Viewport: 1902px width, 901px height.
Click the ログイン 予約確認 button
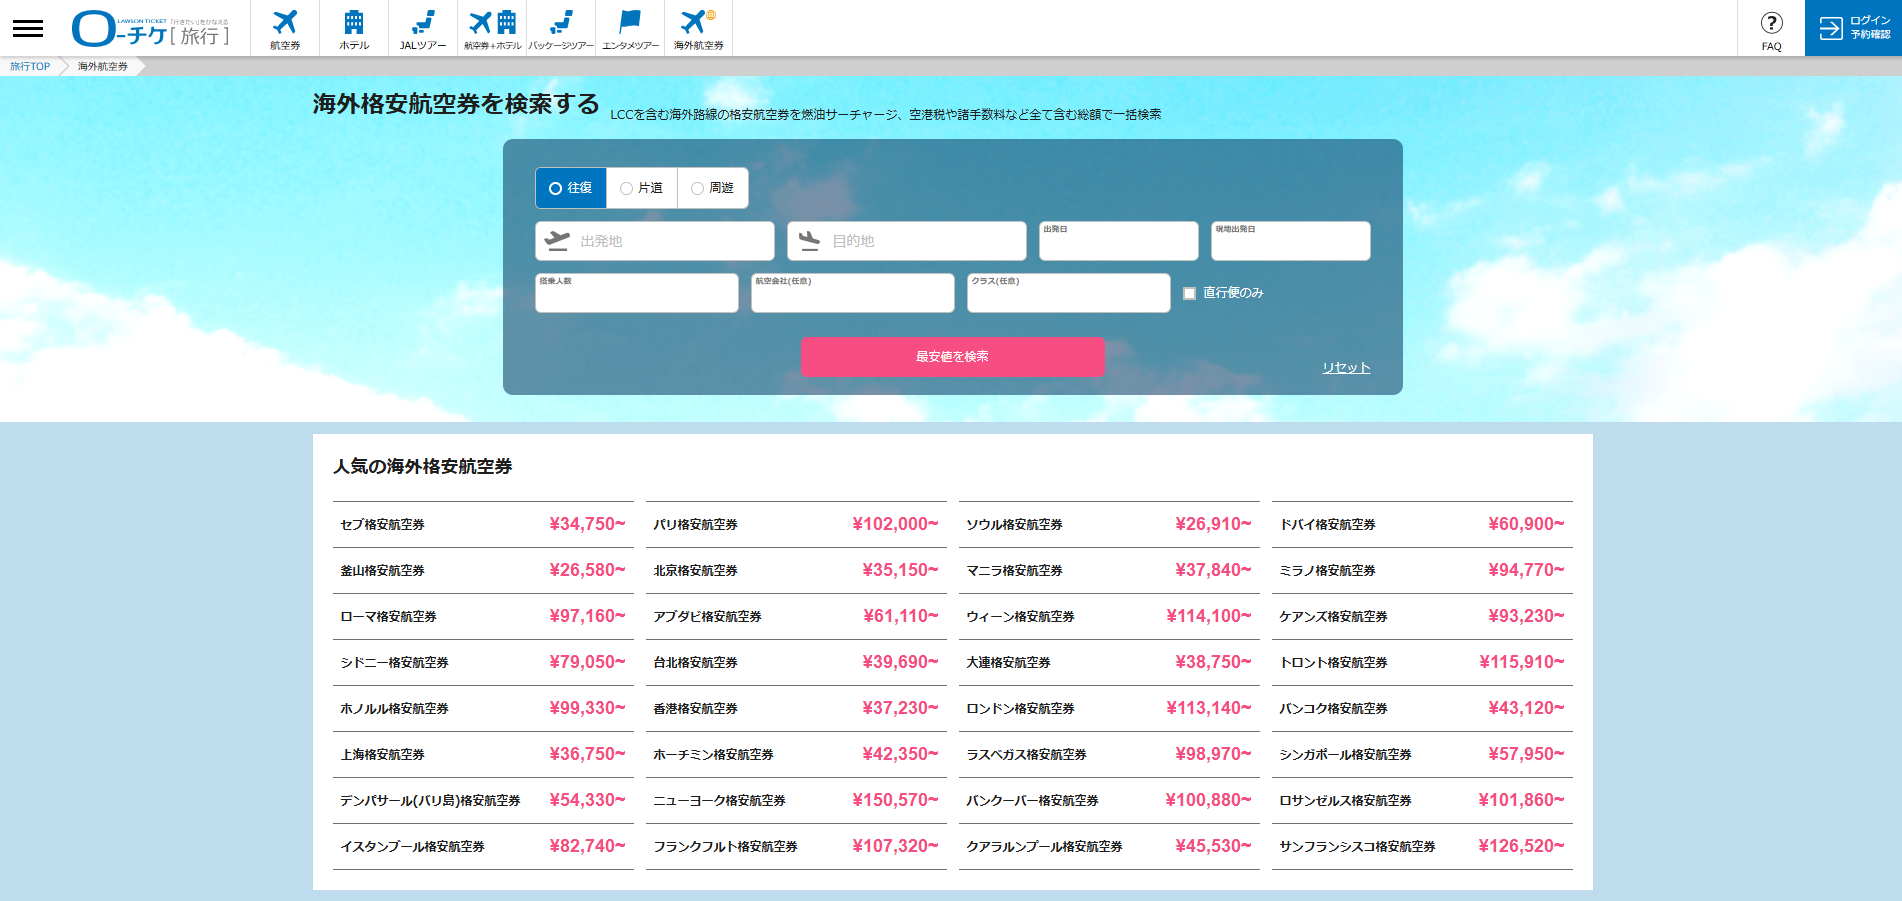coord(1853,28)
